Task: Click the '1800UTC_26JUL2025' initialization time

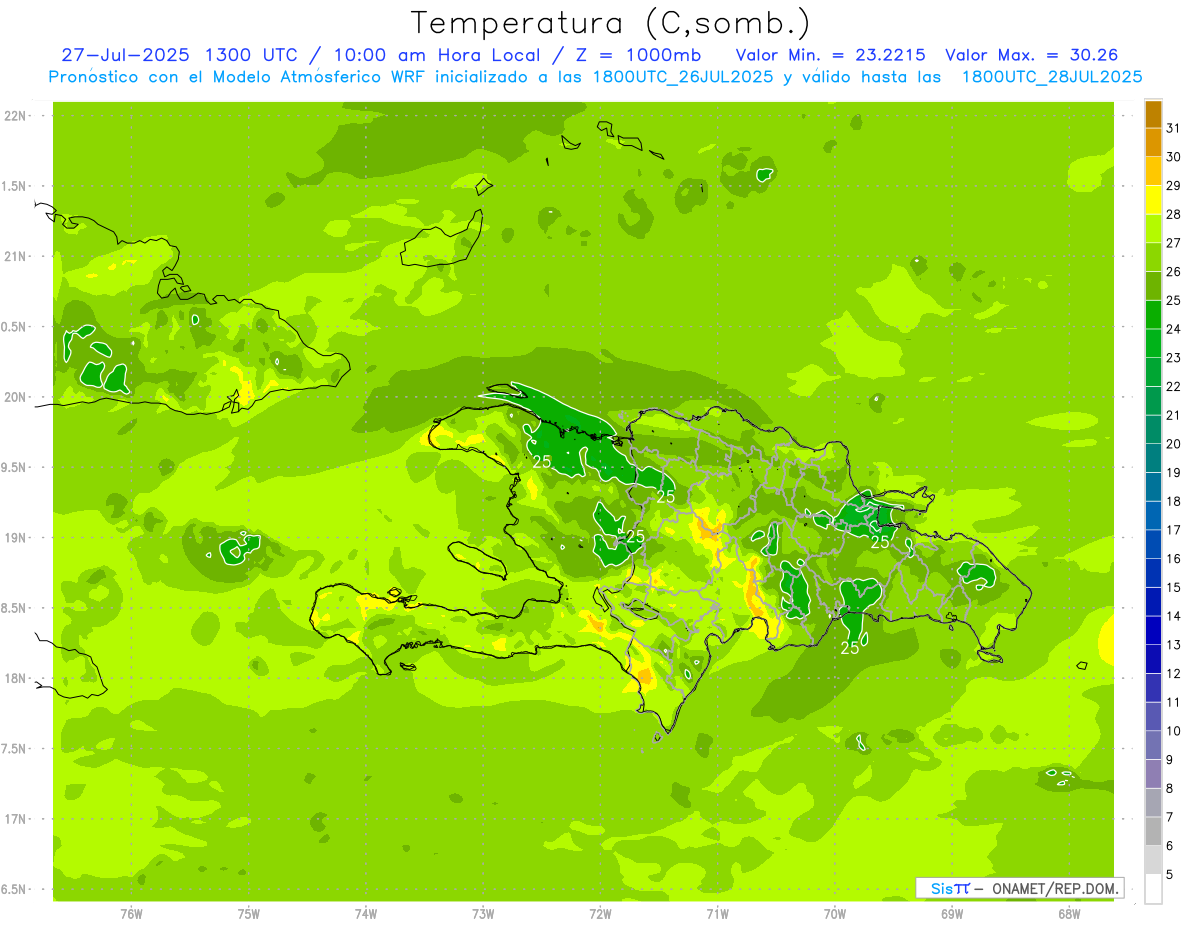Action: pyautogui.click(x=683, y=77)
